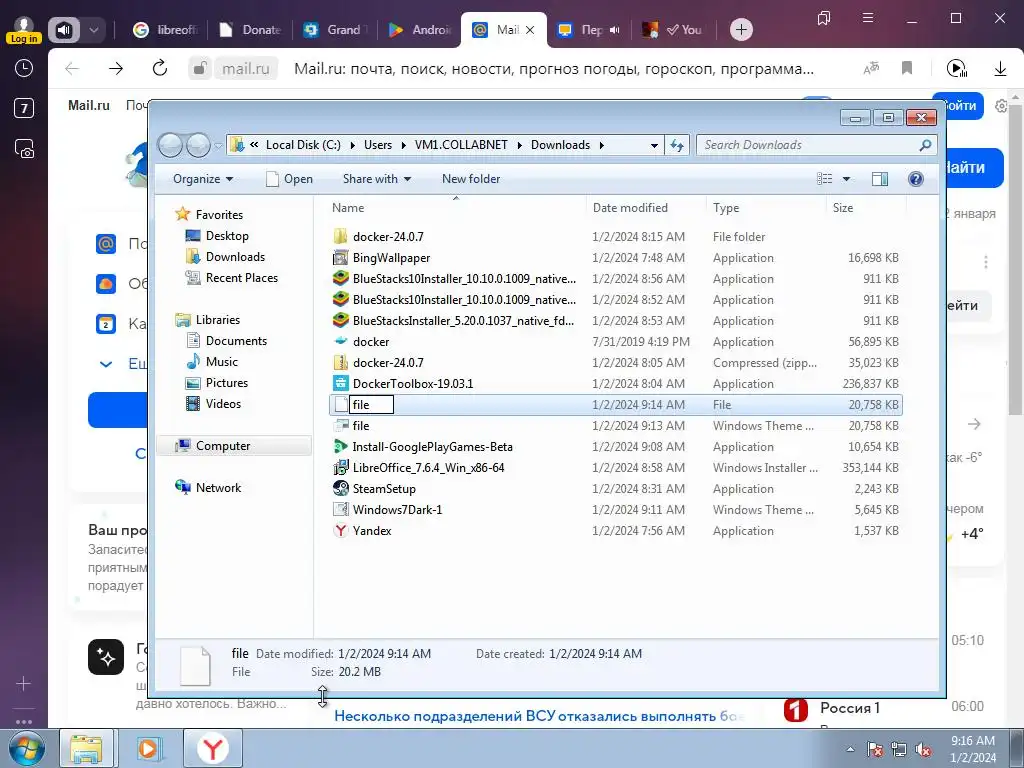Click the taskbar clock showing 9:16 AM

pos(973,749)
